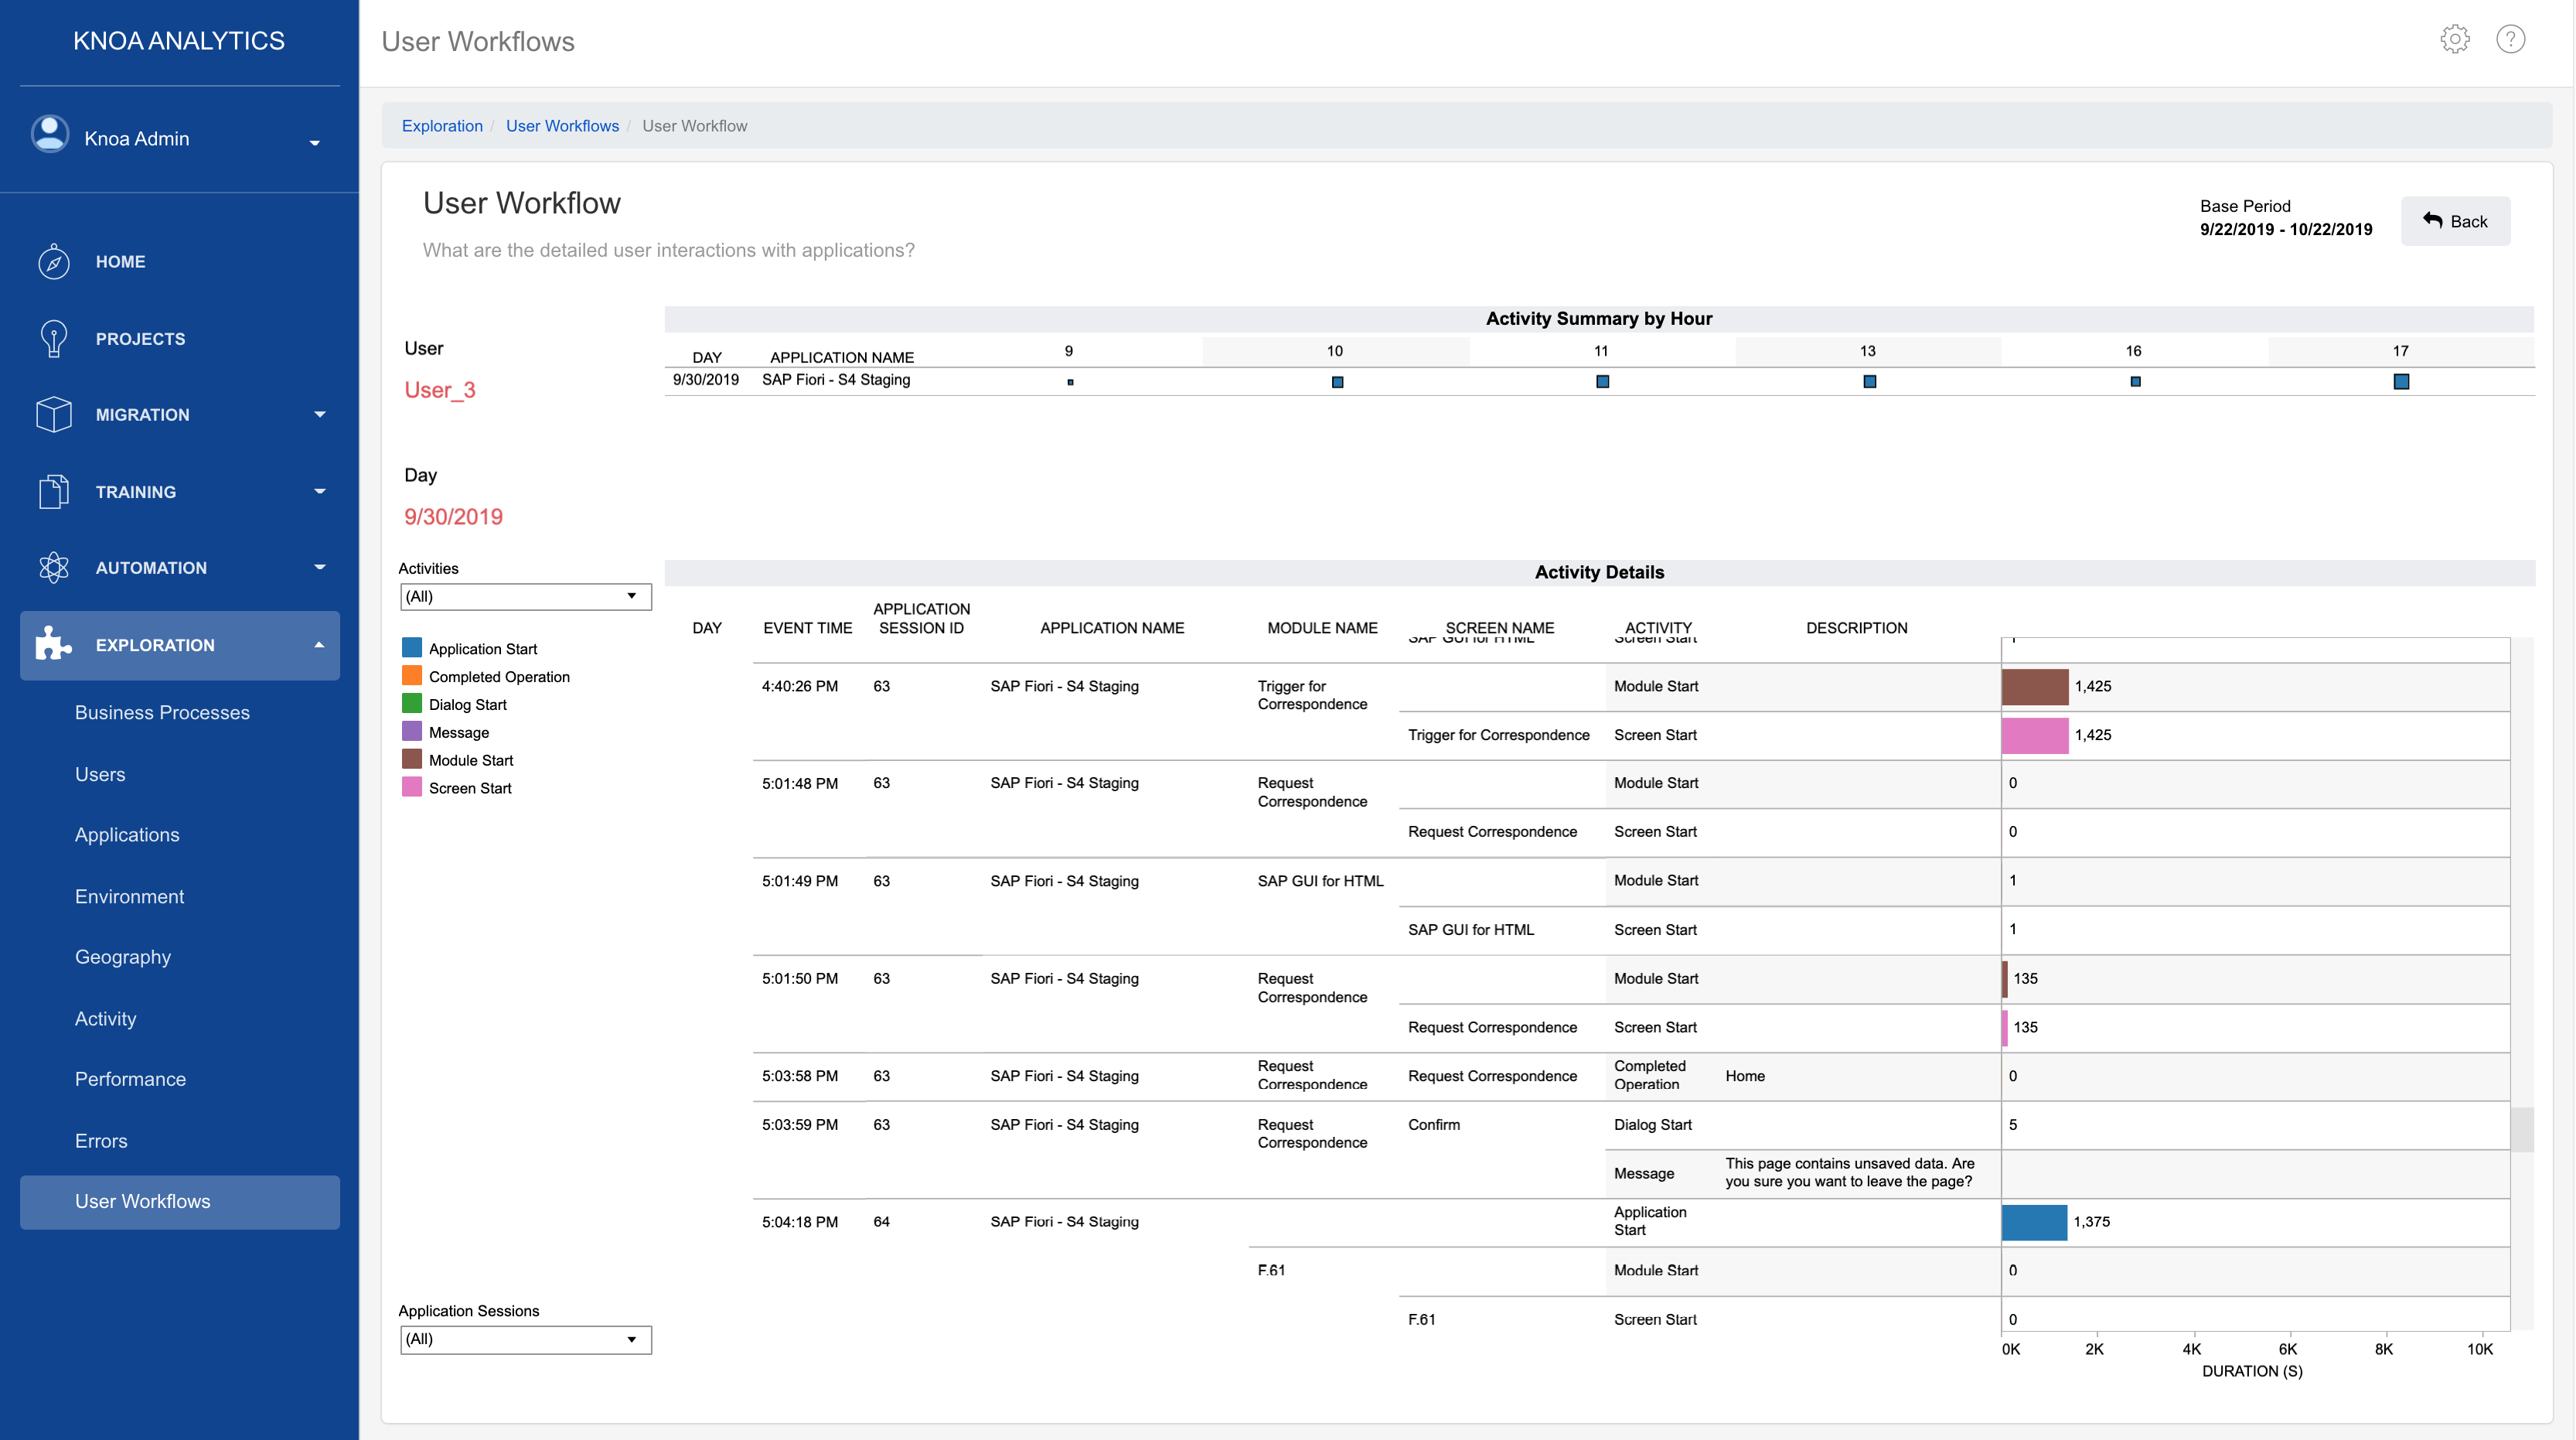
Task: Expand the Migration submenu arrow
Action: point(320,414)
